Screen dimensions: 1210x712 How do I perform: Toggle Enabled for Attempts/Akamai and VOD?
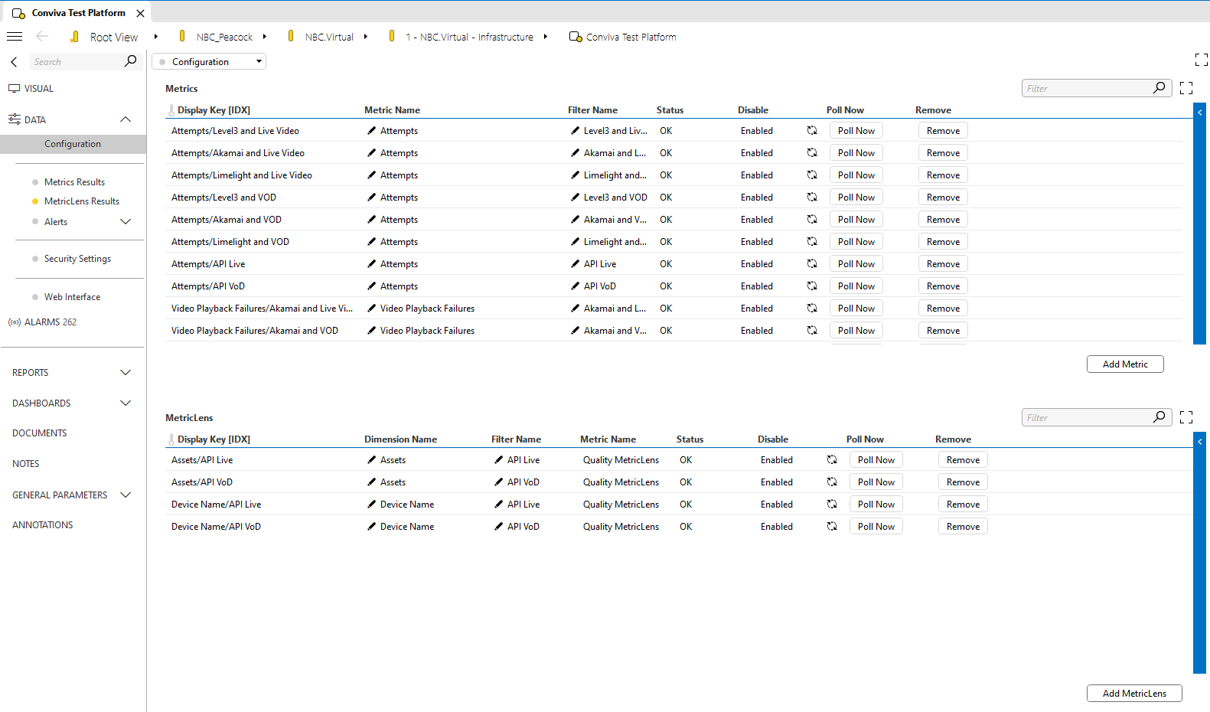click(757, 219)
